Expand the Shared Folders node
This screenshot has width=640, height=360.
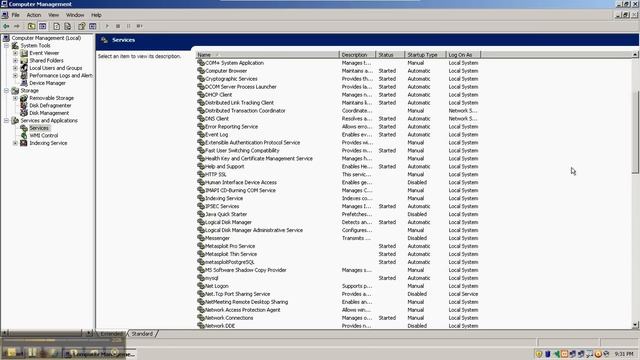click(15, 60)
